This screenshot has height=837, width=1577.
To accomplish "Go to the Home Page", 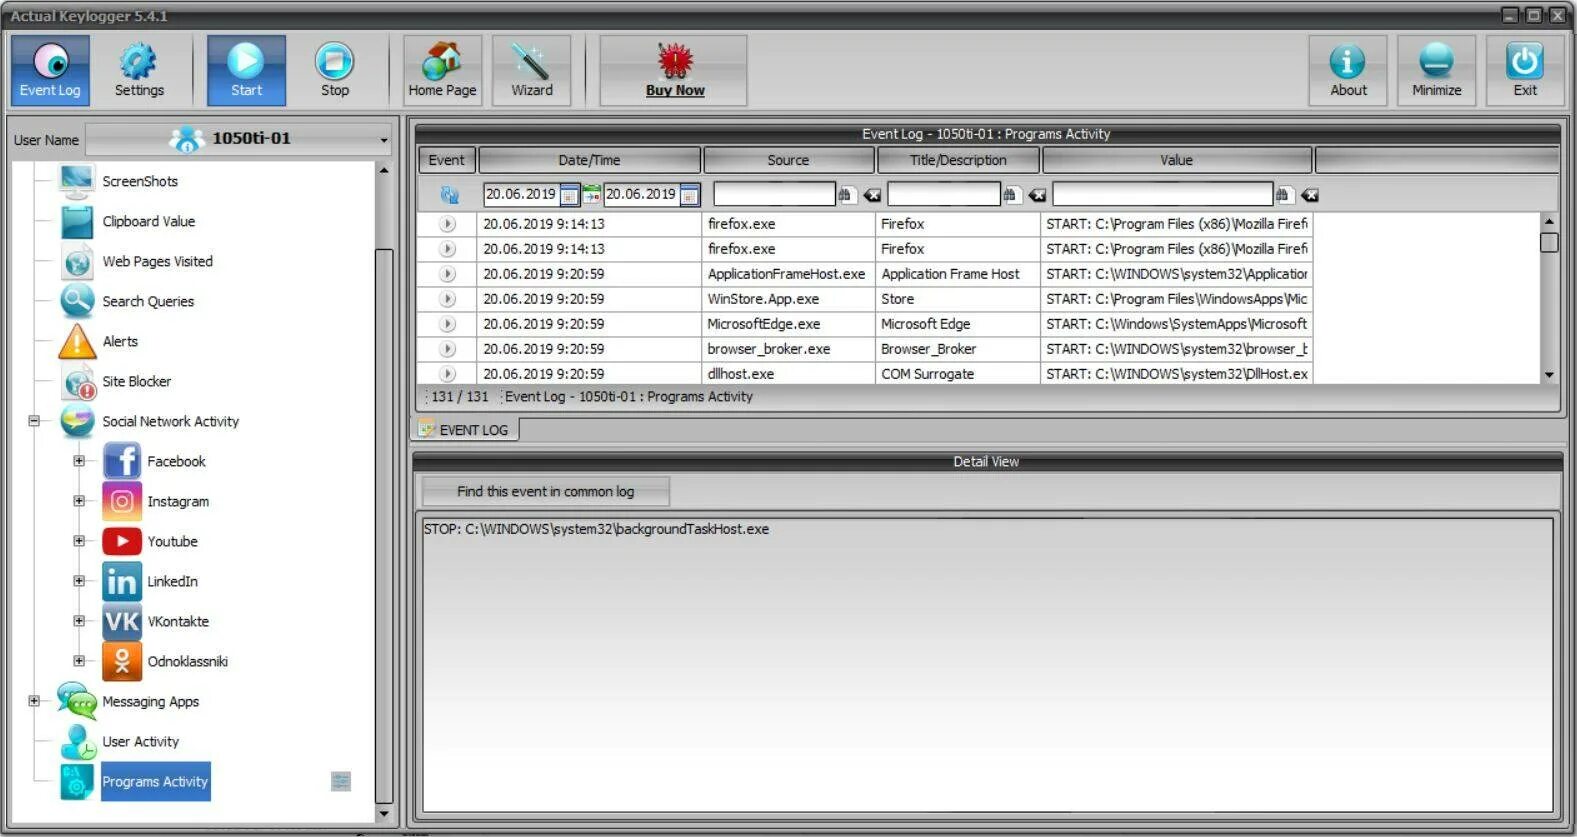I will [x=442, y=70].
